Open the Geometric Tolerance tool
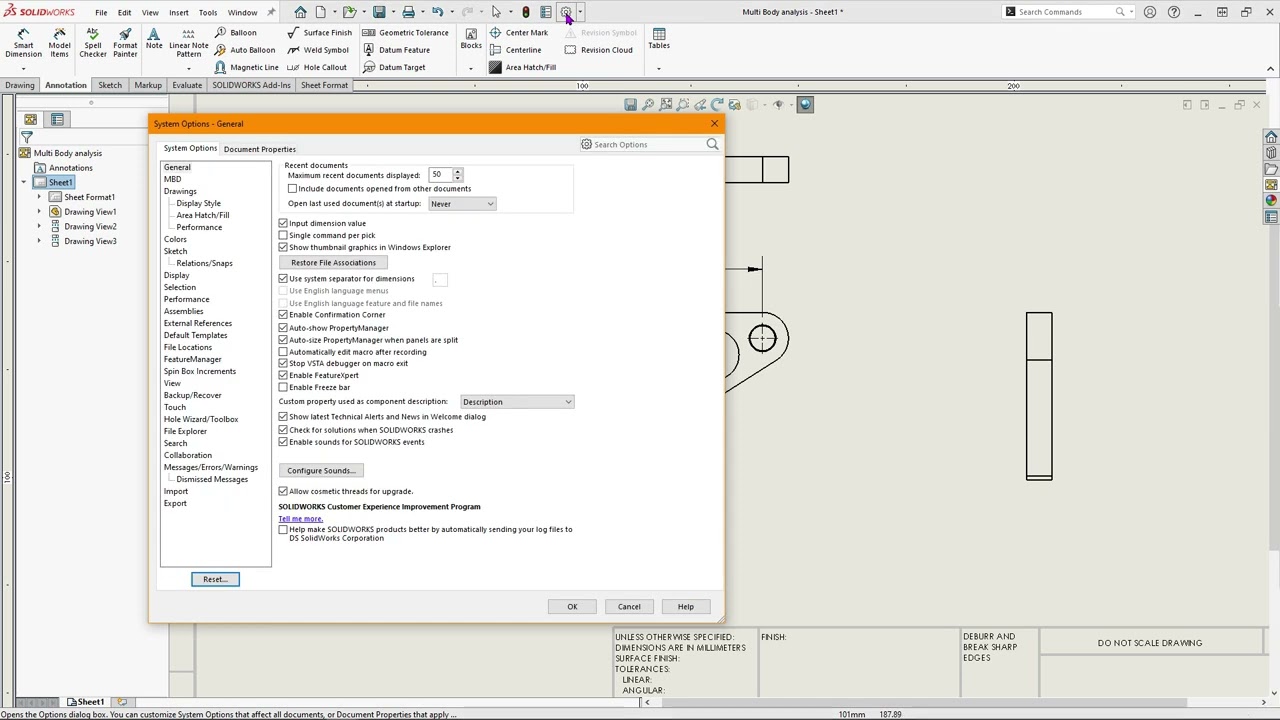This screenshot has height=720, width=1280. 405,33
